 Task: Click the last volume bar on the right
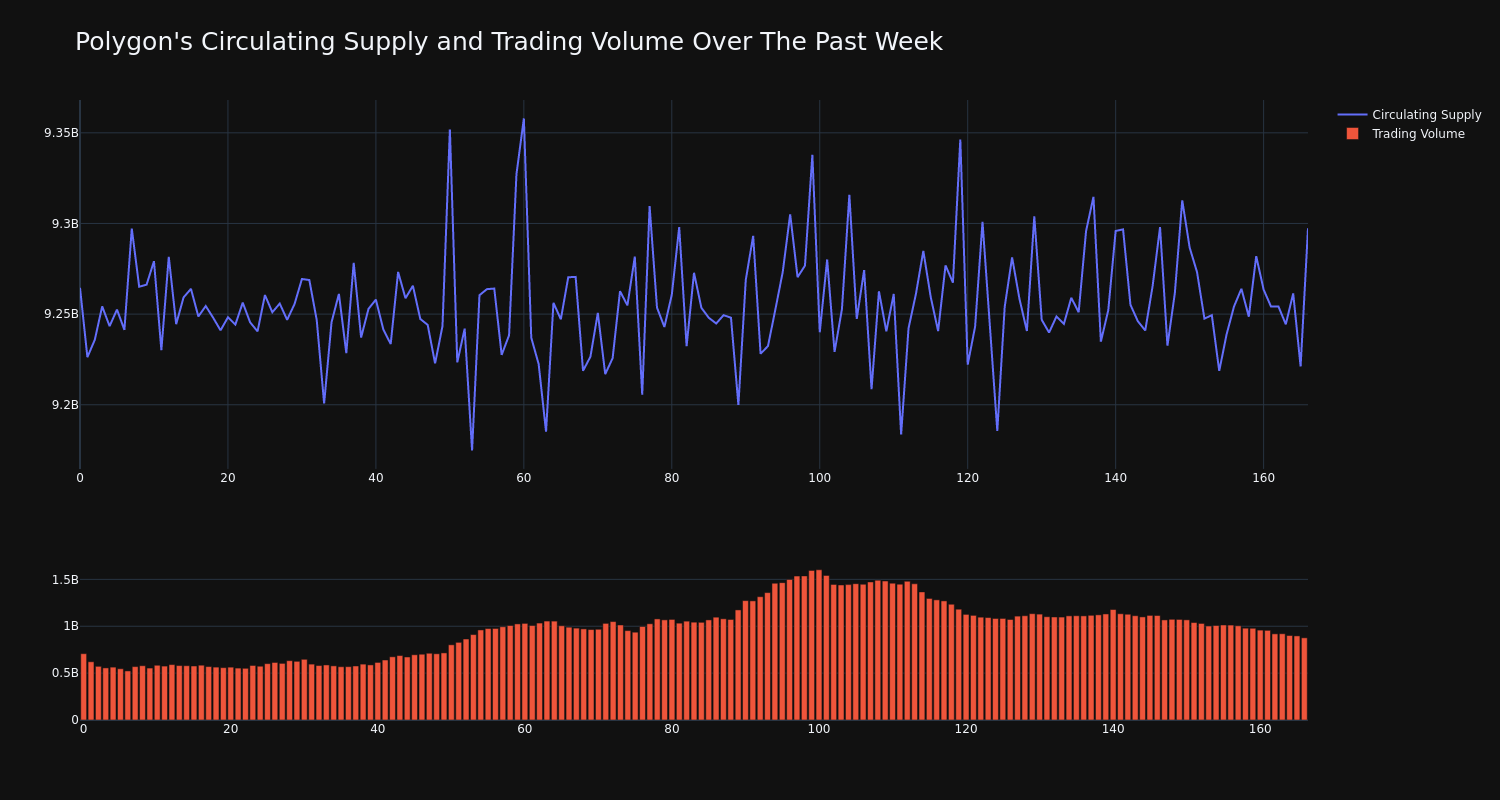pyautogui.click(x=1304, y=679)
